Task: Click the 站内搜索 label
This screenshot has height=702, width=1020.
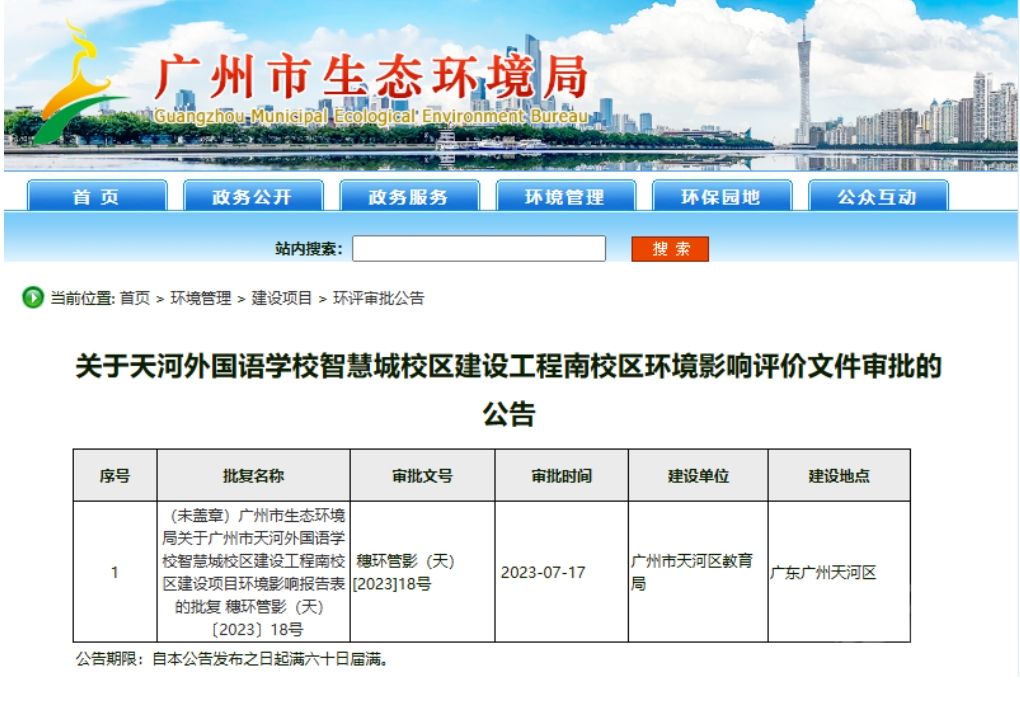Action: [x=308, y=249]
